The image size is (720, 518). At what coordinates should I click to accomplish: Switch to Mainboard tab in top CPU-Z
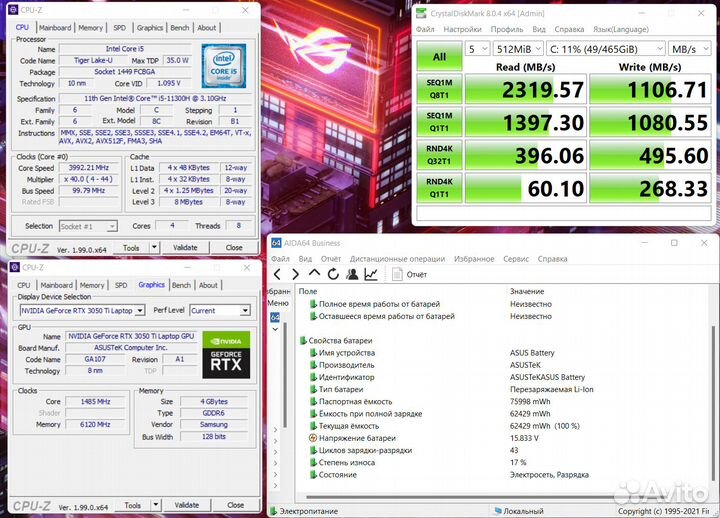coord(55,28)
